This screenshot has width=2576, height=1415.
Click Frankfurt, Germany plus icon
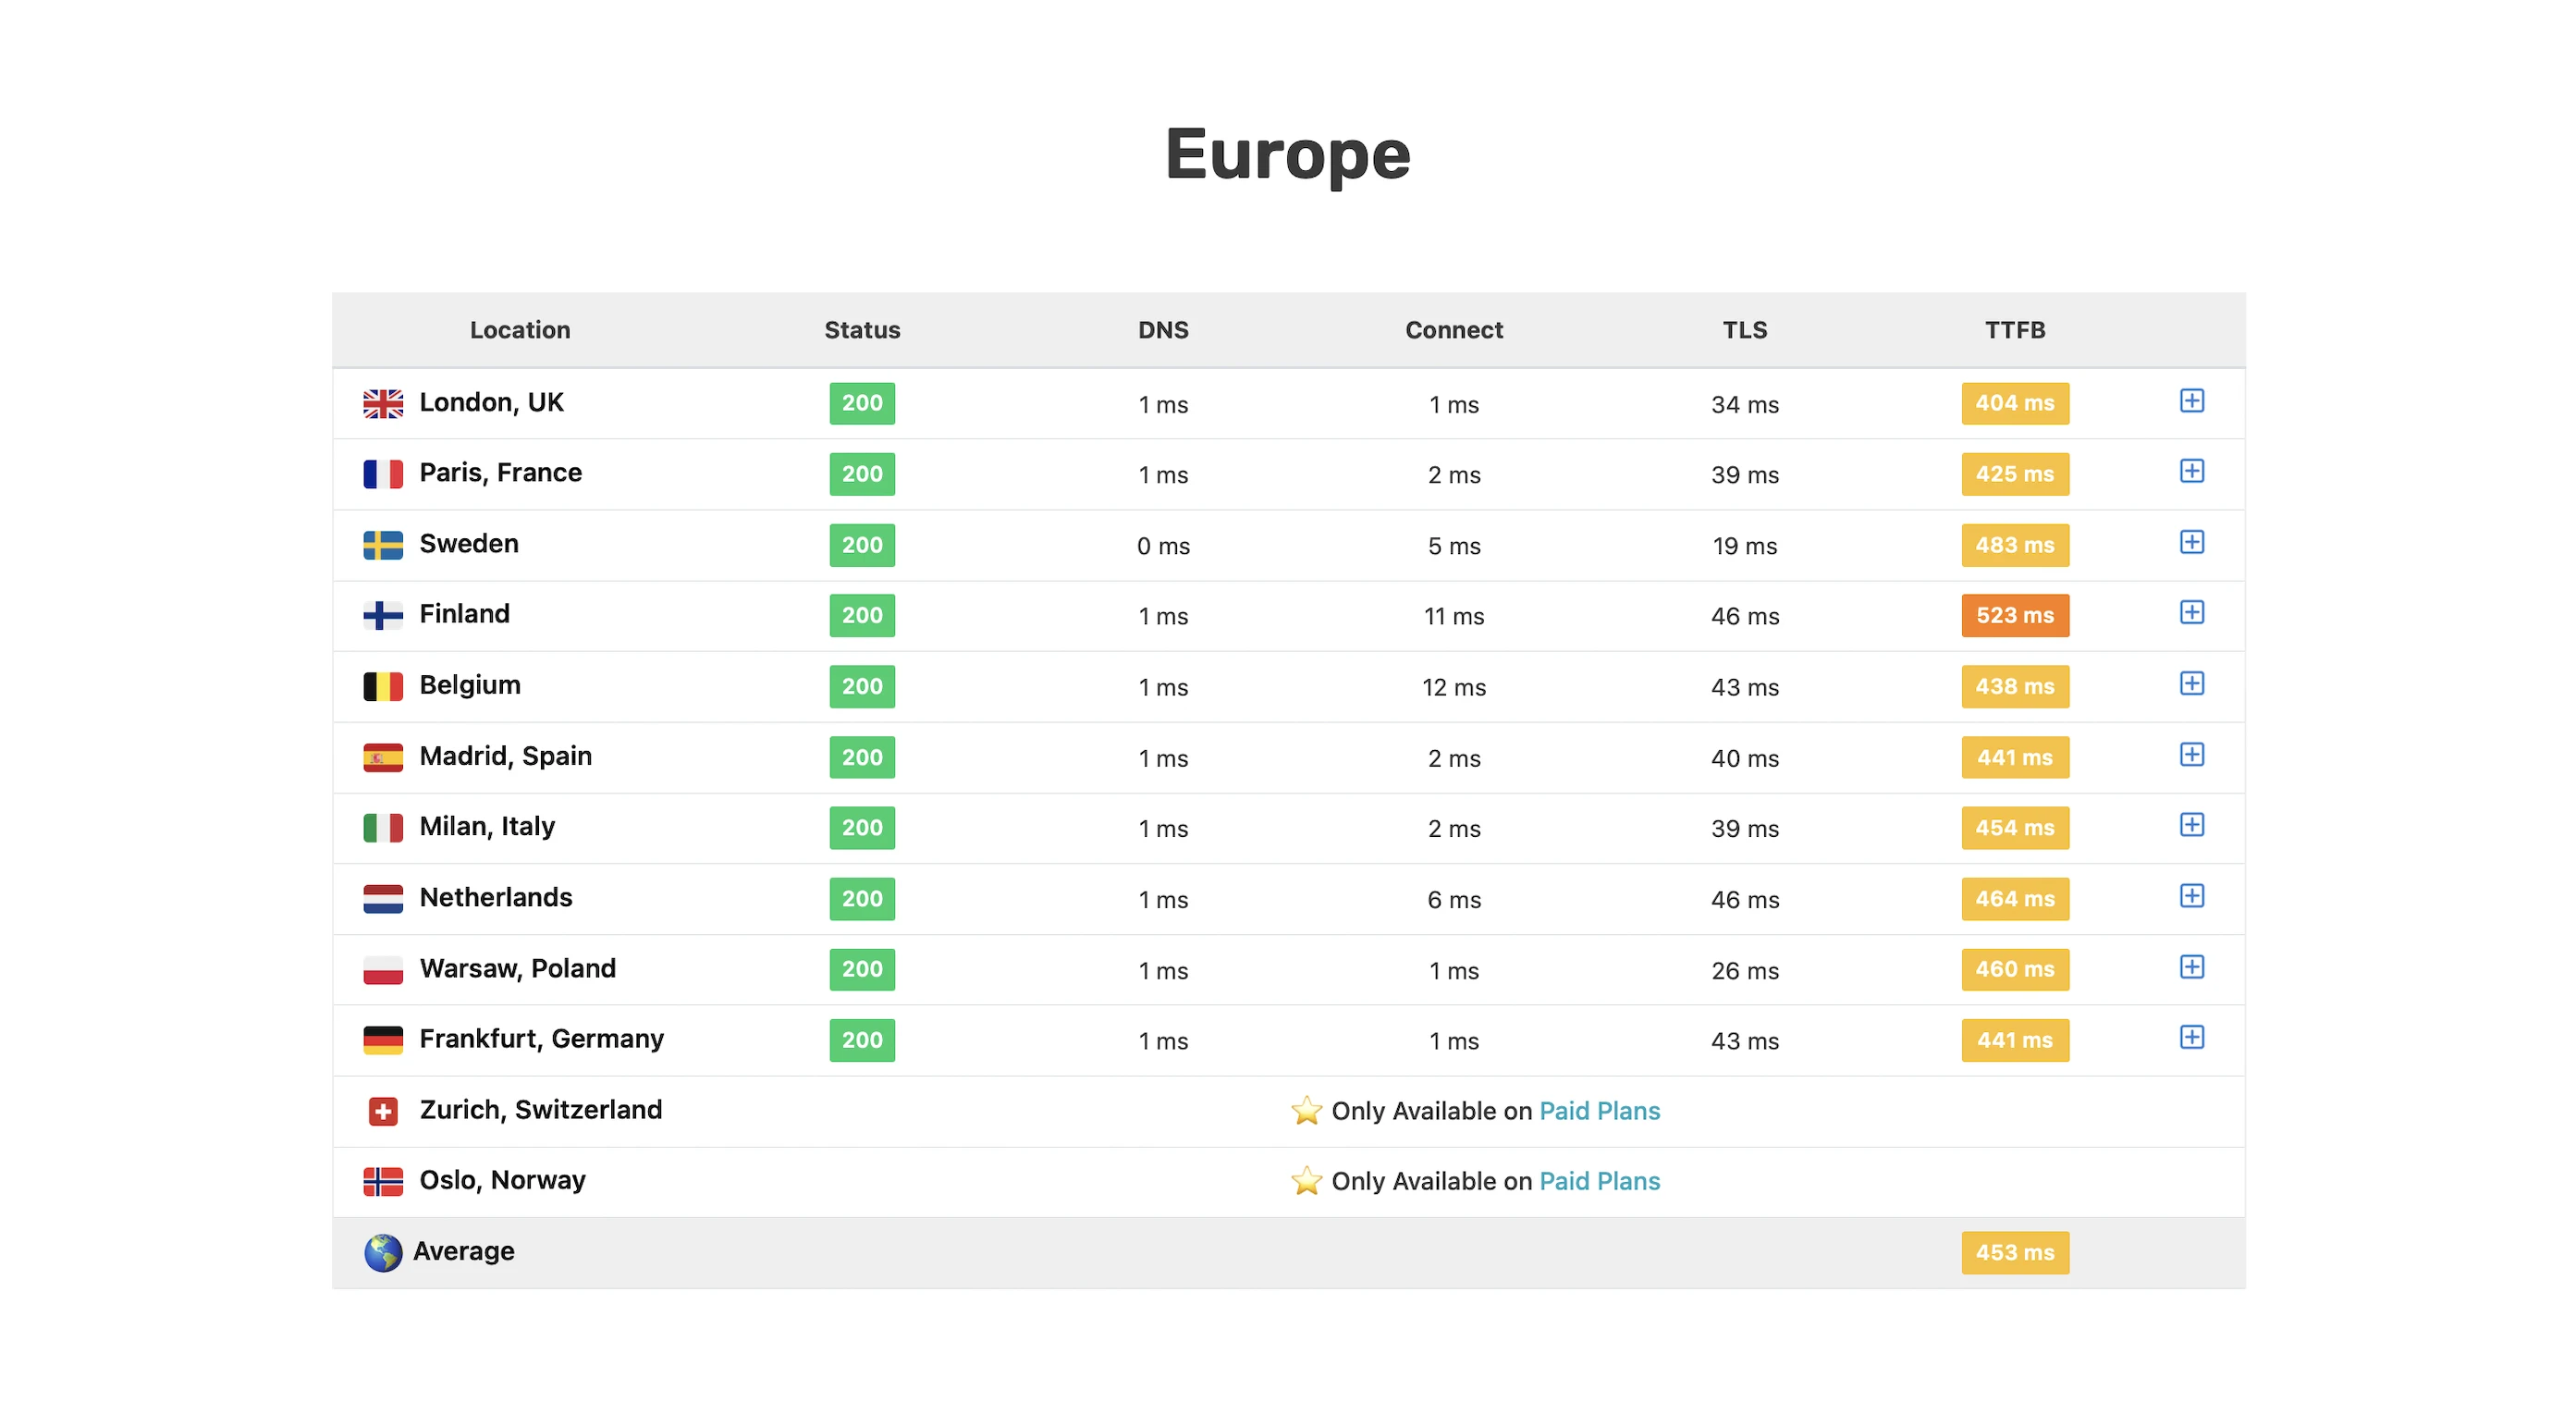pyautogui.click(x=2191, y=1037)
